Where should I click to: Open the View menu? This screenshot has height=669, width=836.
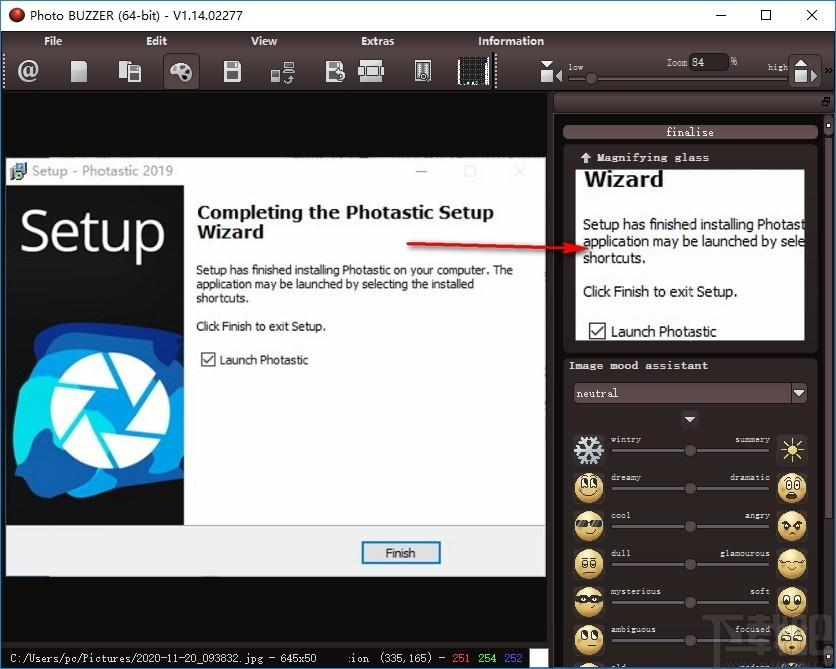coord(264,41)
